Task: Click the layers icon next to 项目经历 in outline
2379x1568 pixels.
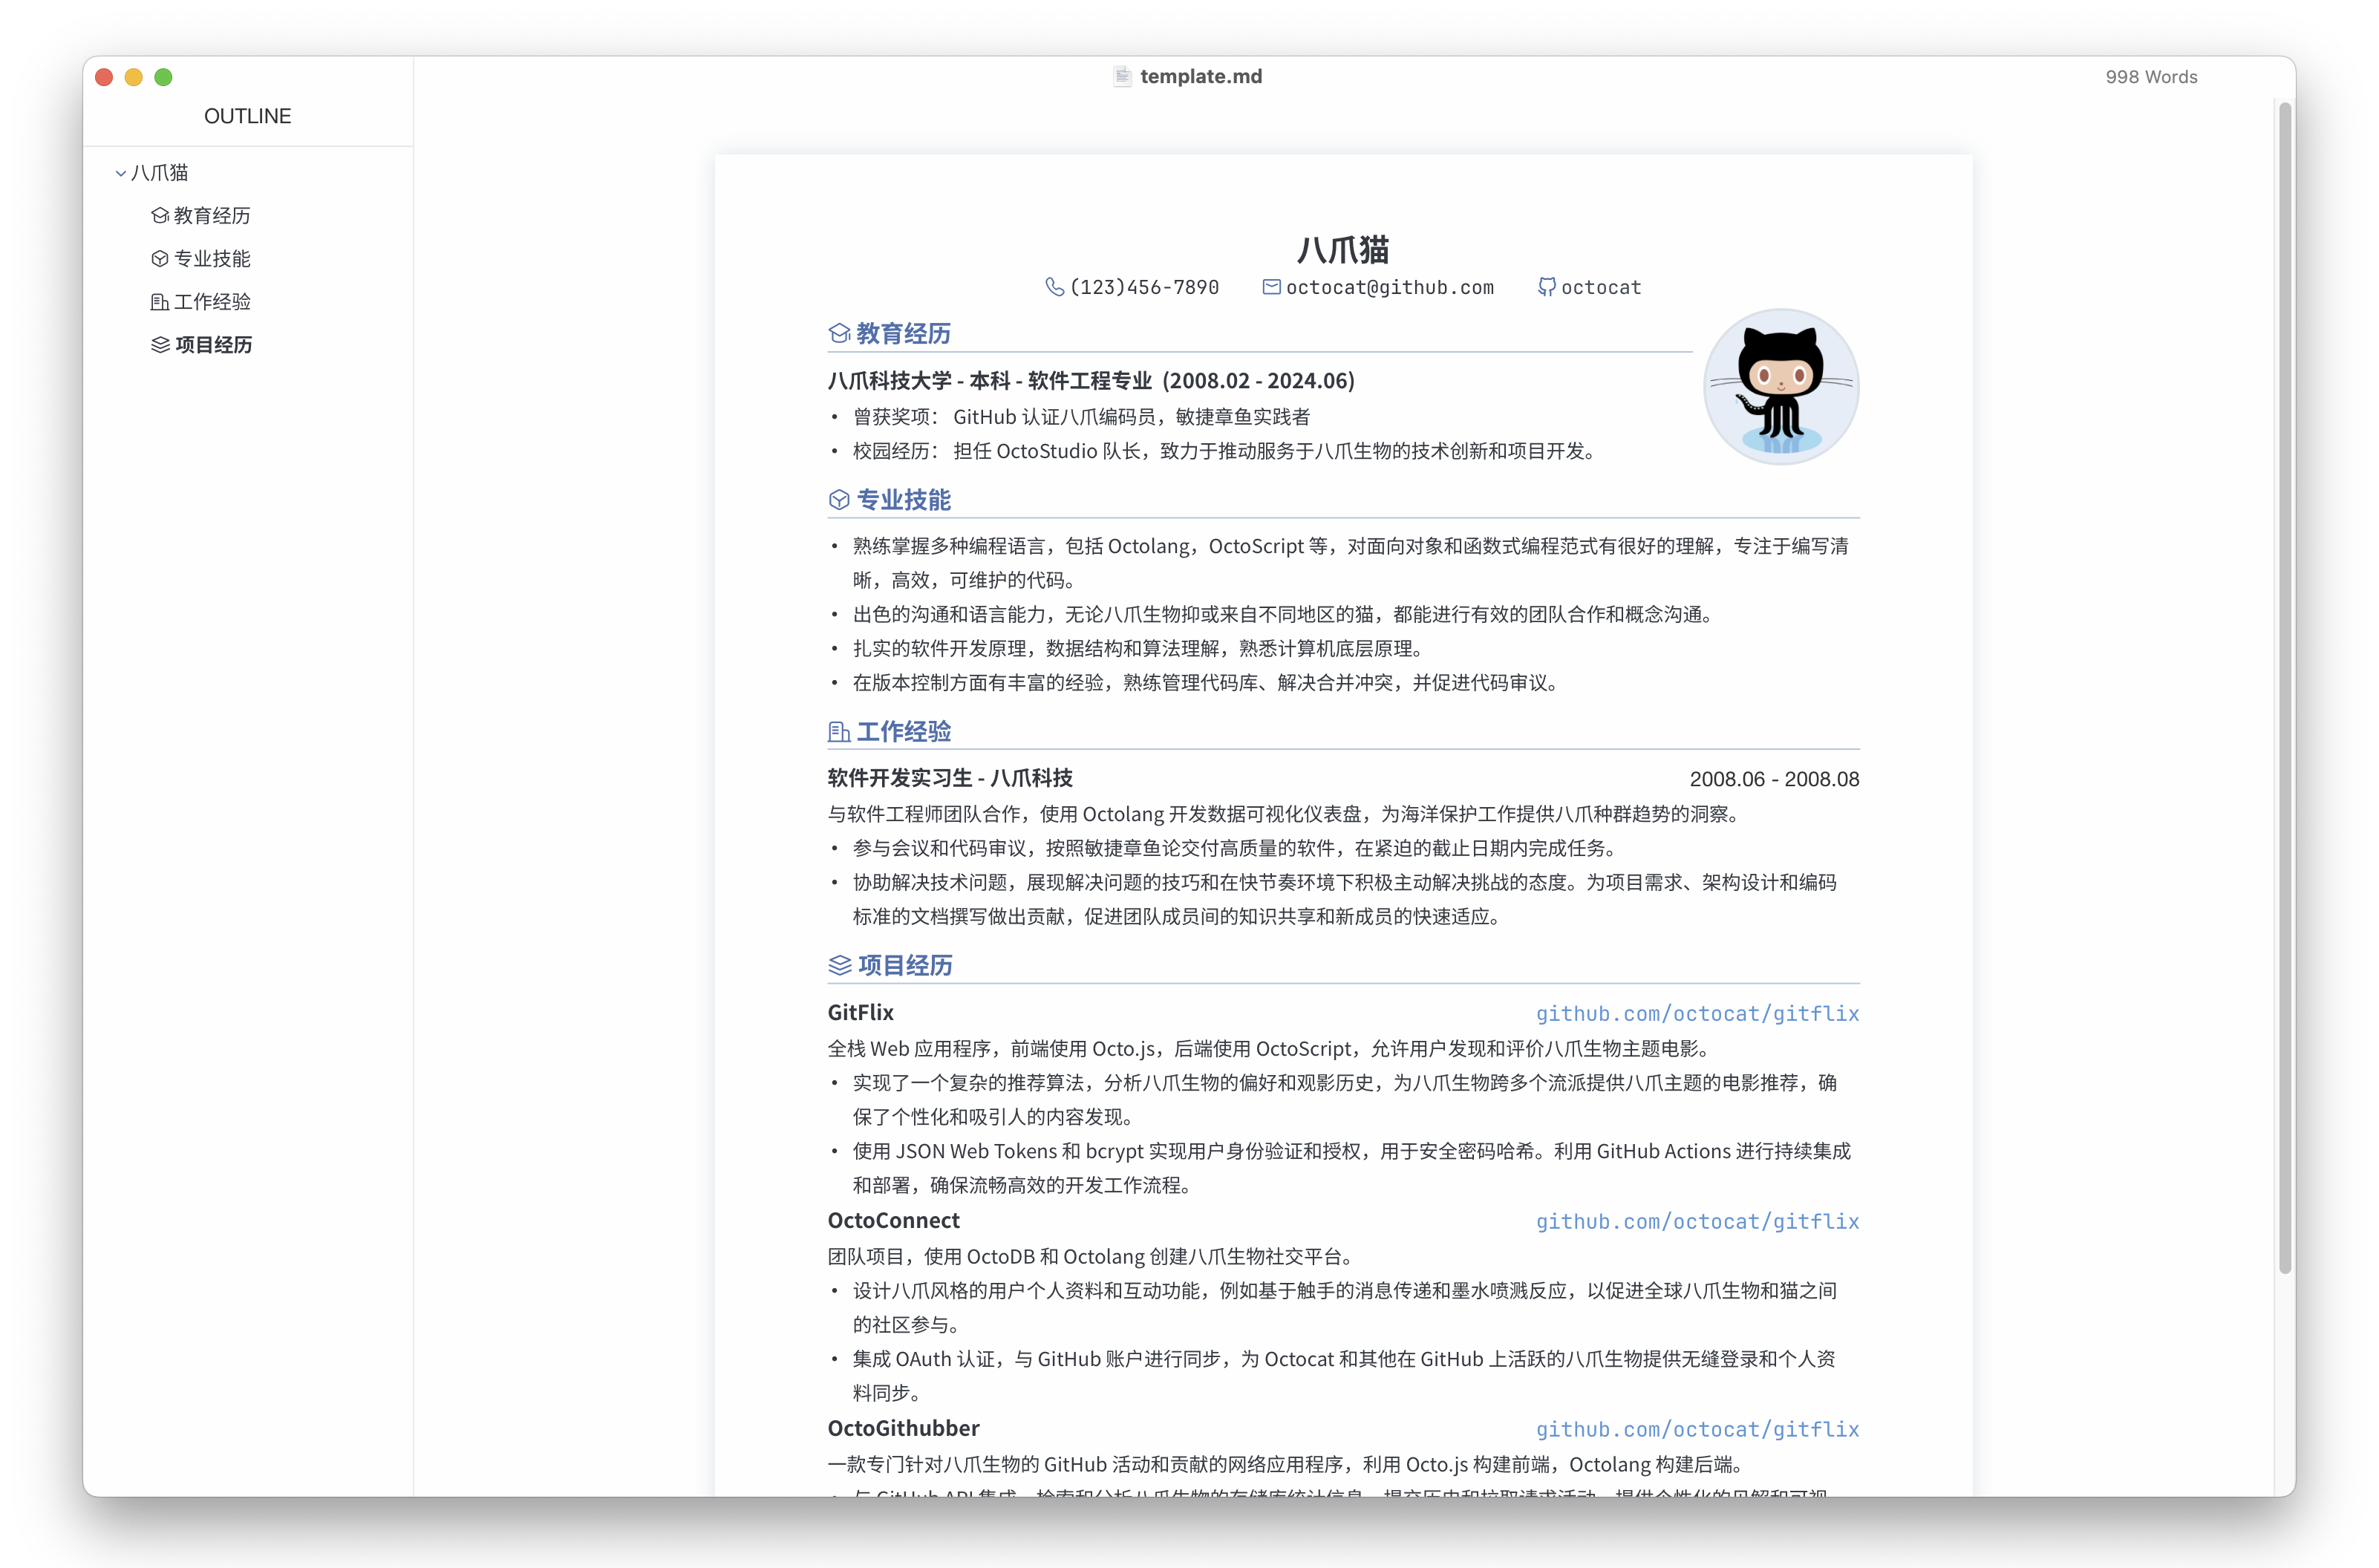Action: (160, 345)
